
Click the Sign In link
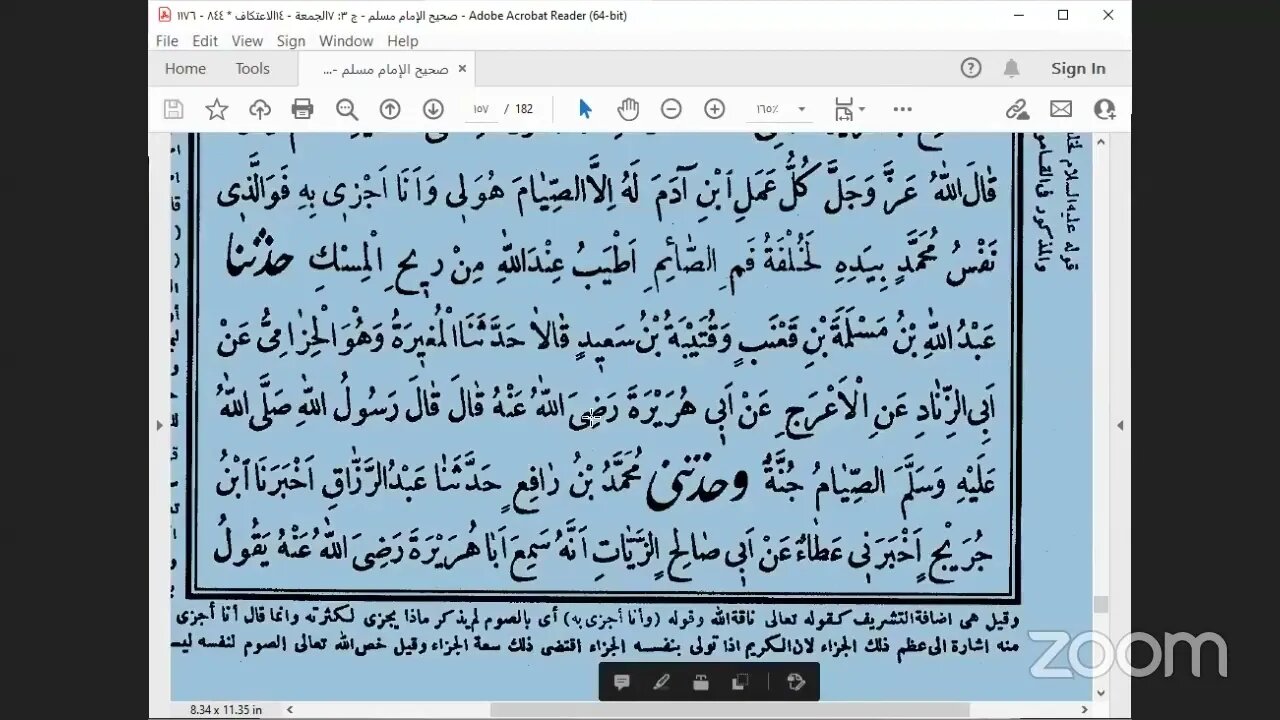tap(1078, 68)
